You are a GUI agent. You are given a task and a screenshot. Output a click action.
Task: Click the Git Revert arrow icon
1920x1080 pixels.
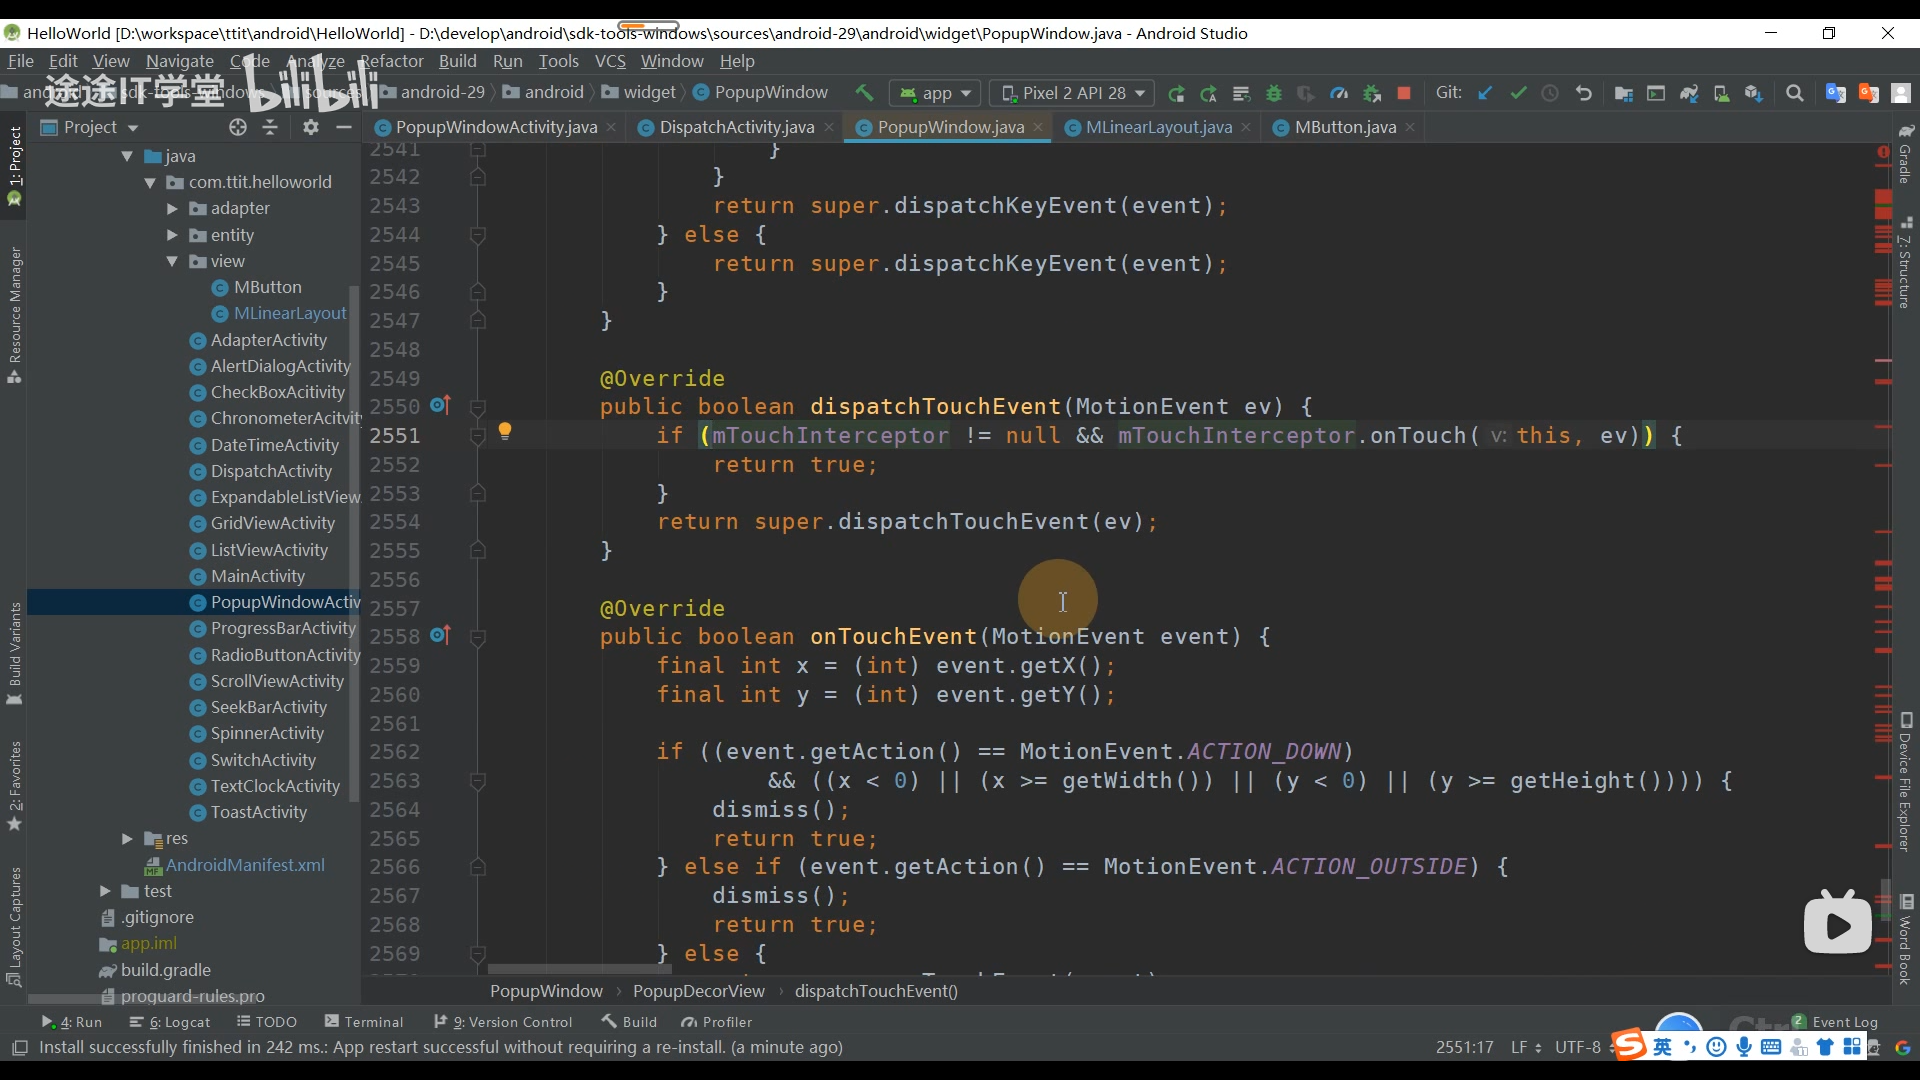point(1584,93)
